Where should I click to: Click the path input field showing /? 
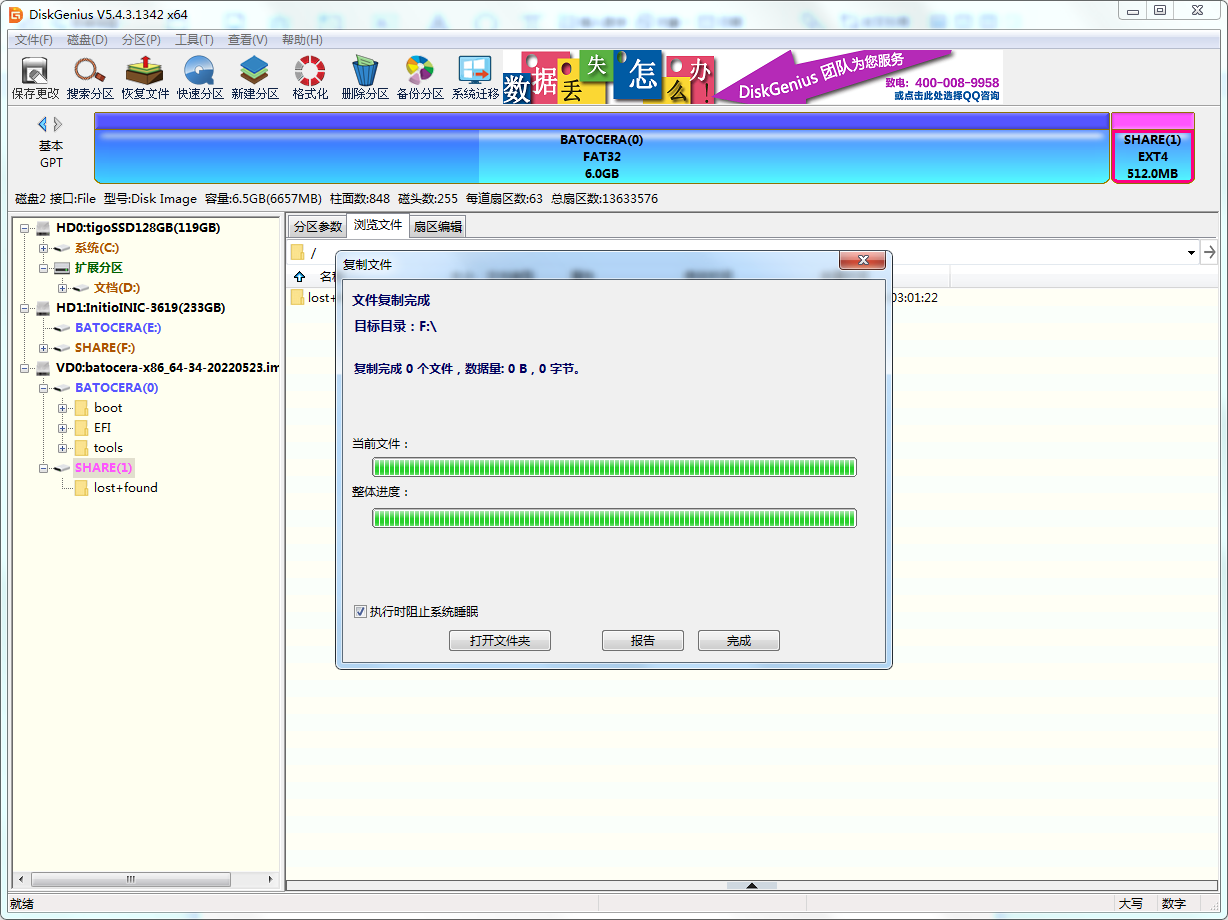735,253
